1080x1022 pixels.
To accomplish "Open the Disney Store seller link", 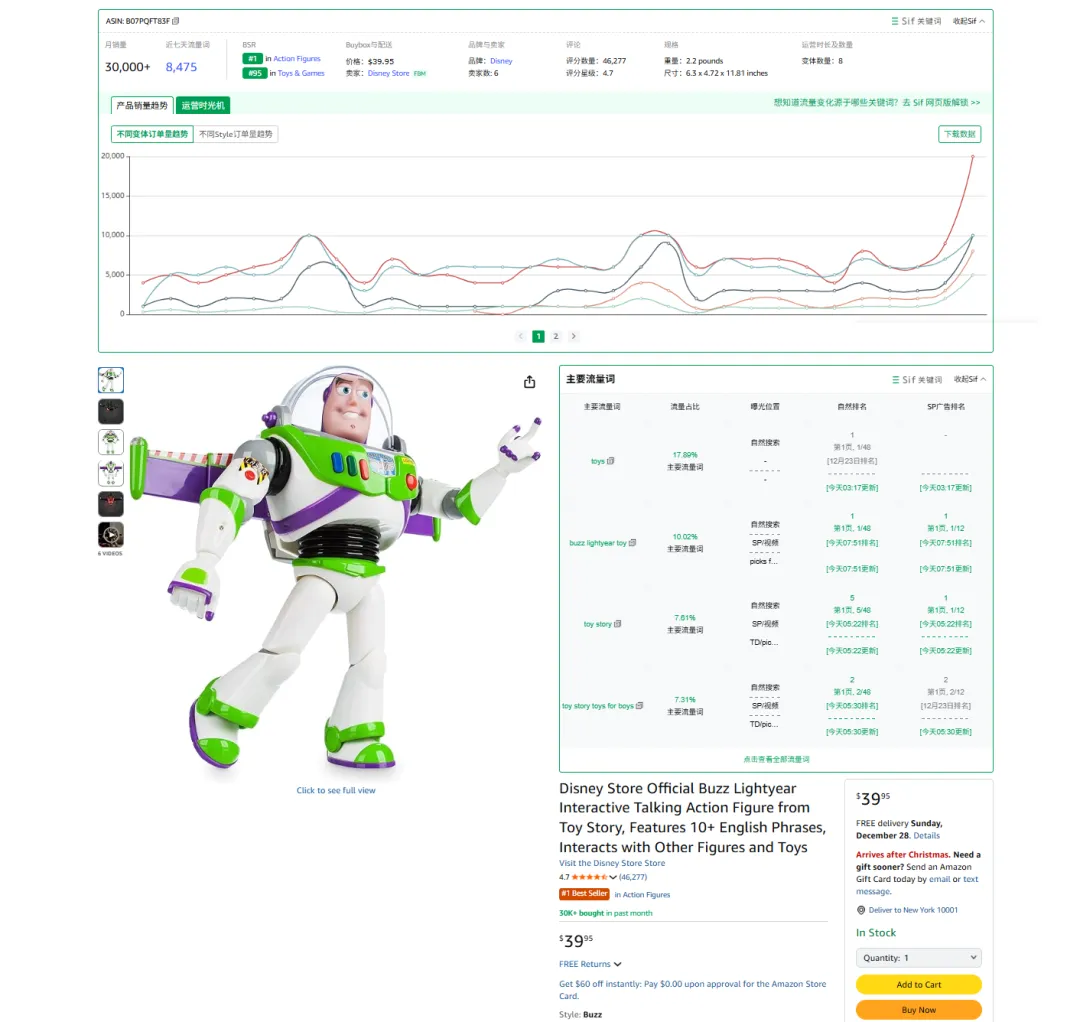I will (388, 73).
